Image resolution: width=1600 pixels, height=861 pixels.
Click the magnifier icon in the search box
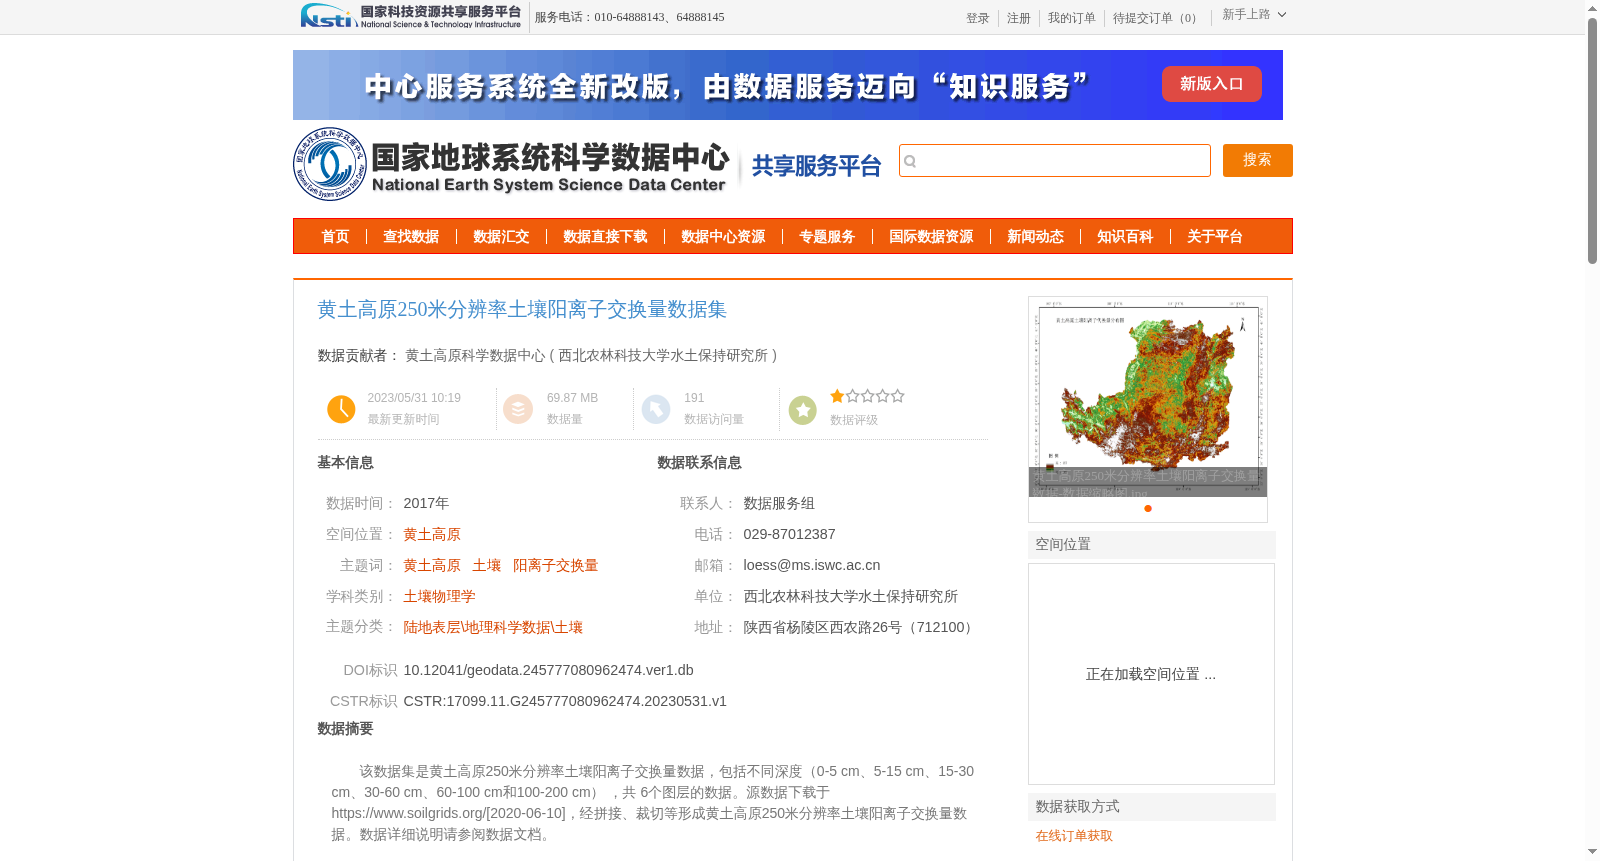click(910, 161)
